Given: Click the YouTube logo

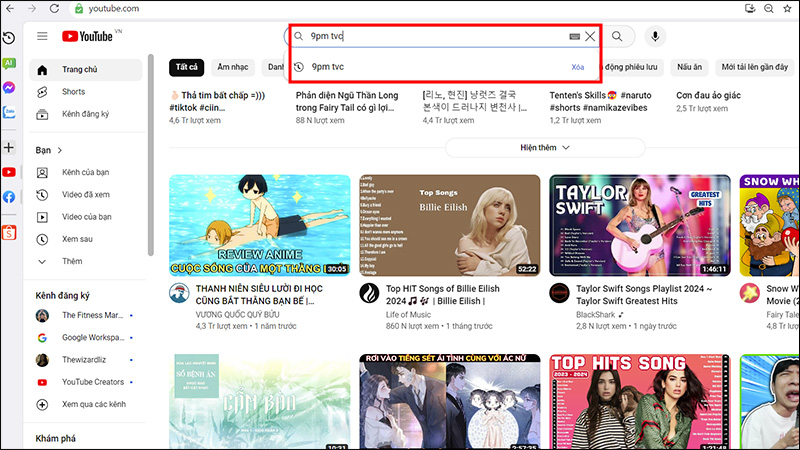Looking at the screenshot, I should [x=90, y=37].
